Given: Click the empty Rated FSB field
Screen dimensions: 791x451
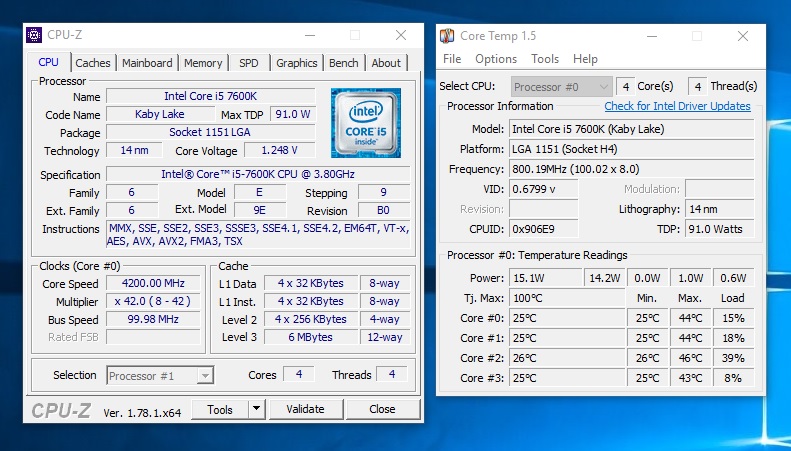Looking at the screenshot, I should (153, 337).
